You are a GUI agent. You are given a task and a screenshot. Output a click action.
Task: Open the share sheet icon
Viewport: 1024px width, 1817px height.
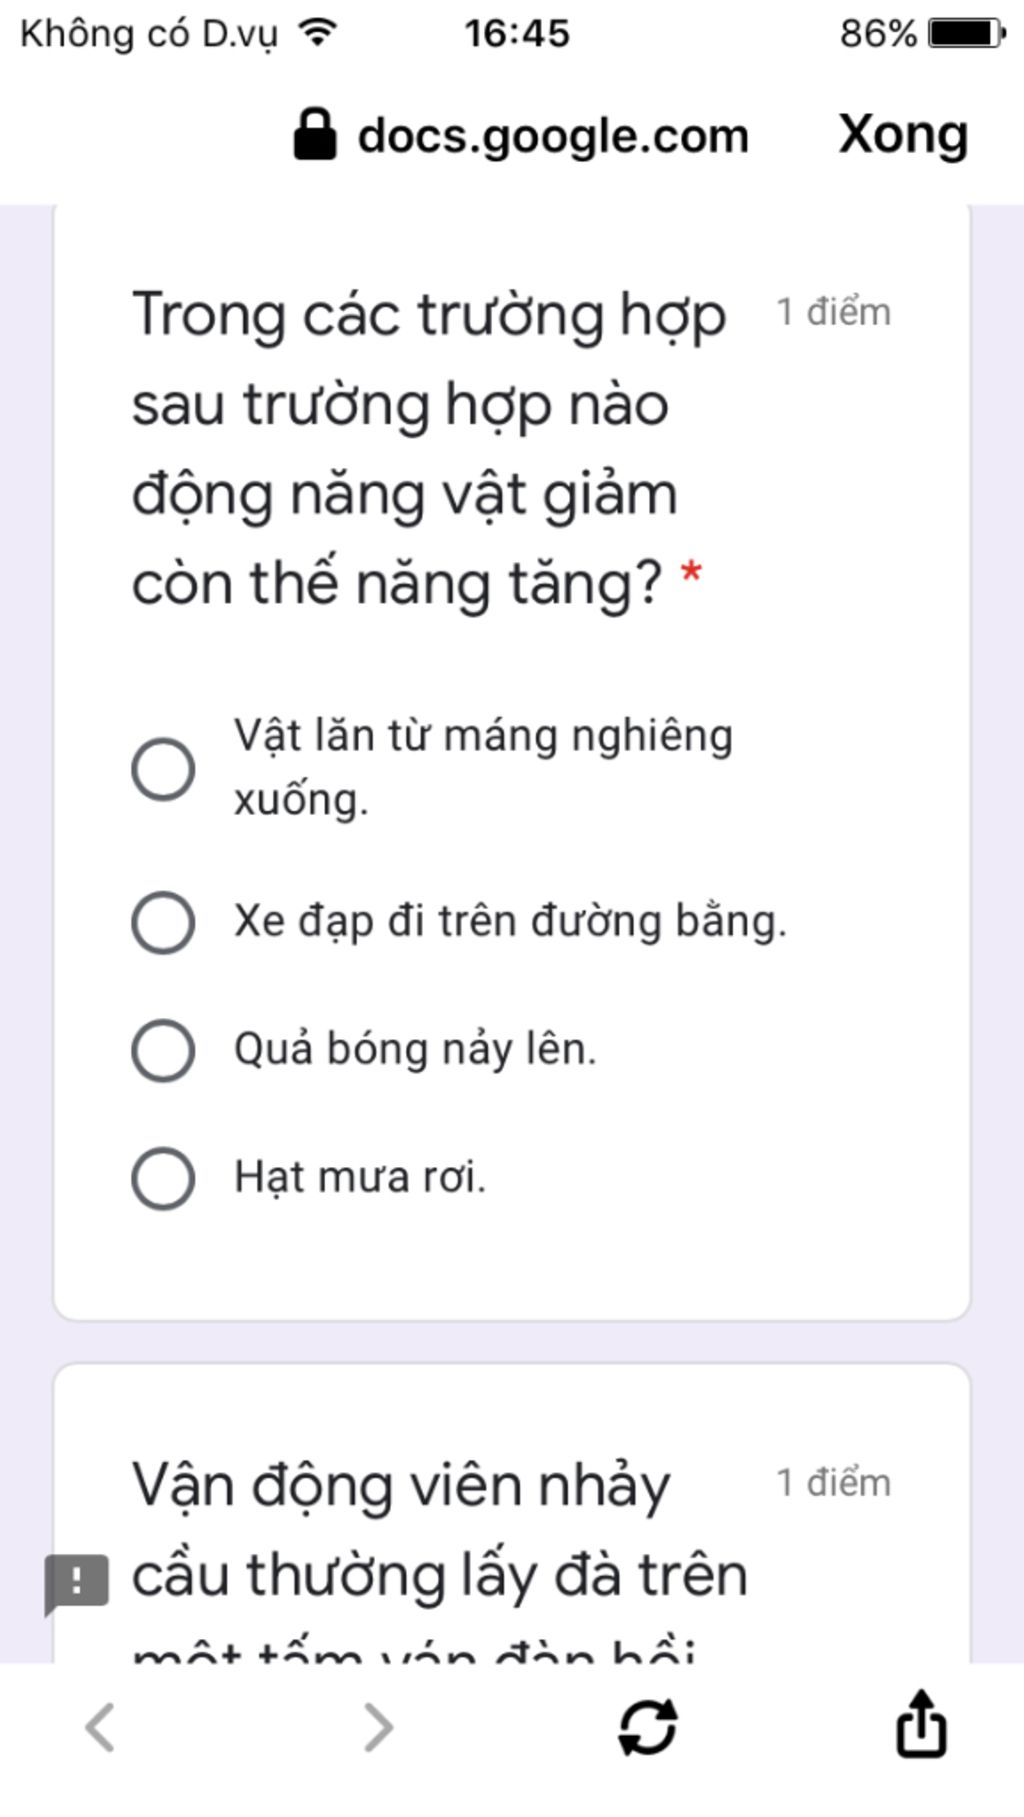920,1723
